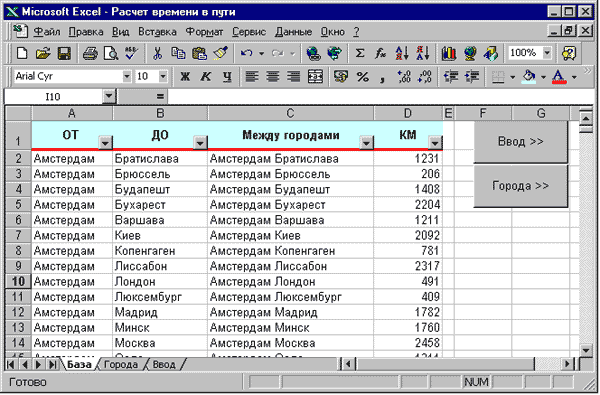Toggle underline formatting Ч button
Image resolution: width=600 pixels, height=395 pixels.
click(227, 77)
